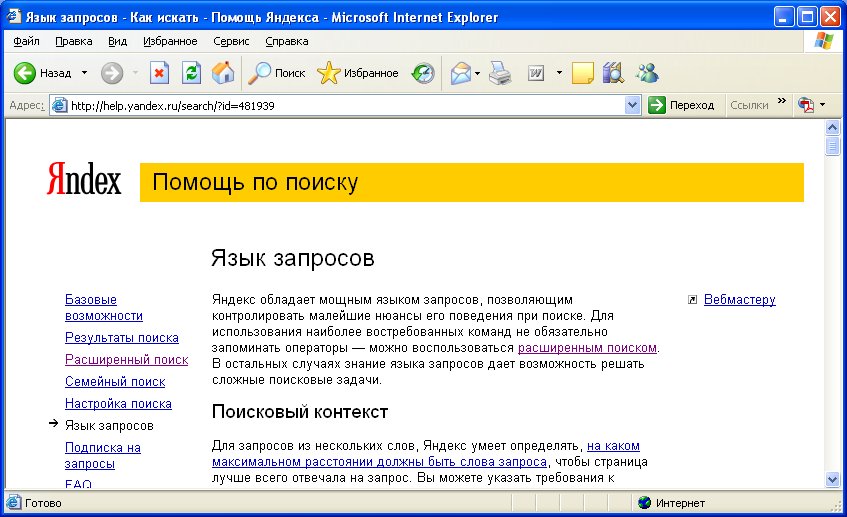This screenshot has width=847, height=517.
Task: Click the address URL input field
Action: (x=346, y=105)
